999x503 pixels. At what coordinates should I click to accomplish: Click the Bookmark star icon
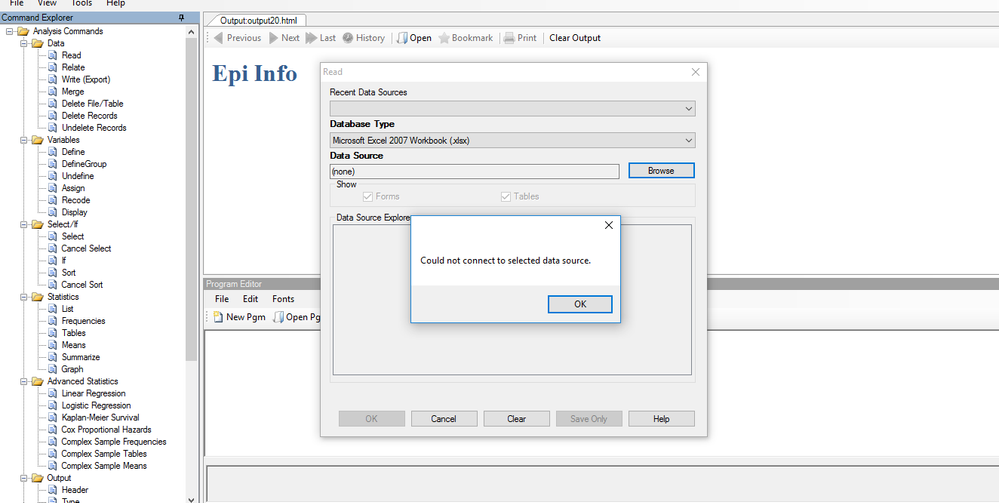click(x=444, y=38)
